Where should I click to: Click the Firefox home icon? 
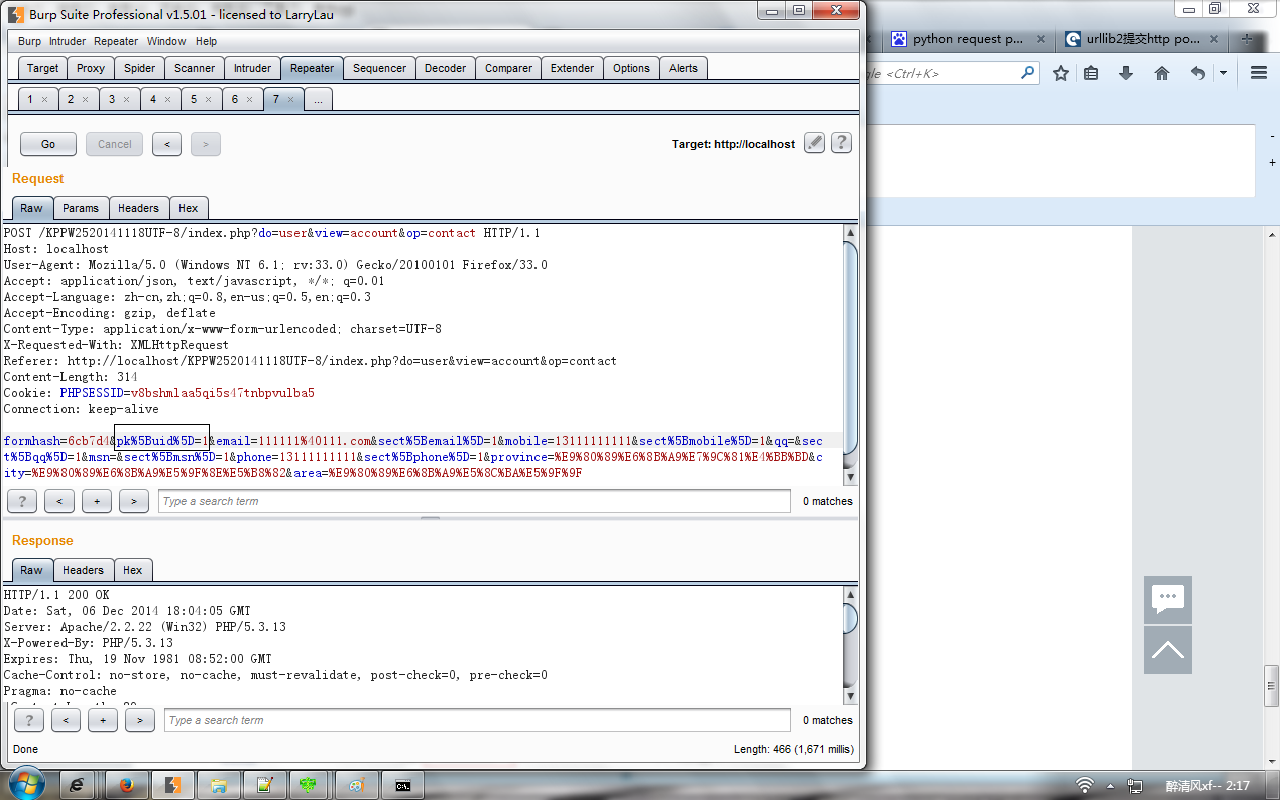(x=1162, y=73)
